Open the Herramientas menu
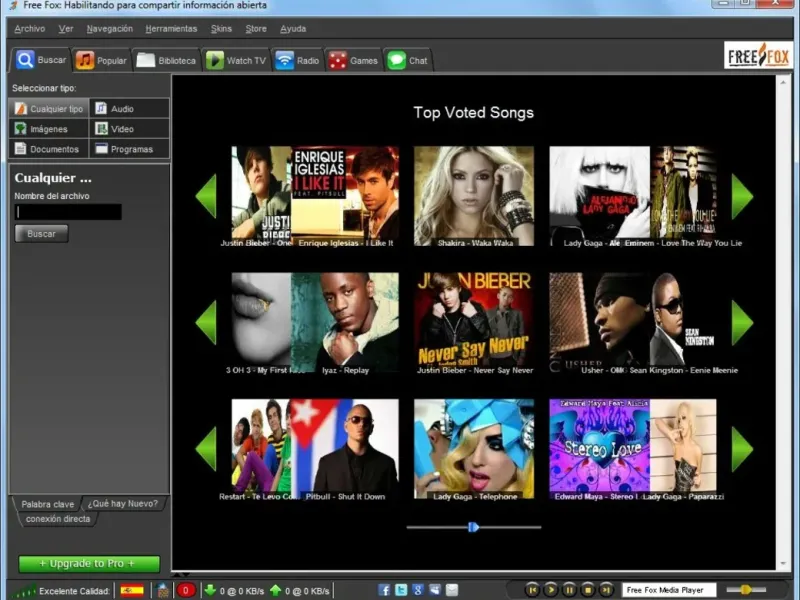800x600 pixels. click(x=171, y=29)
